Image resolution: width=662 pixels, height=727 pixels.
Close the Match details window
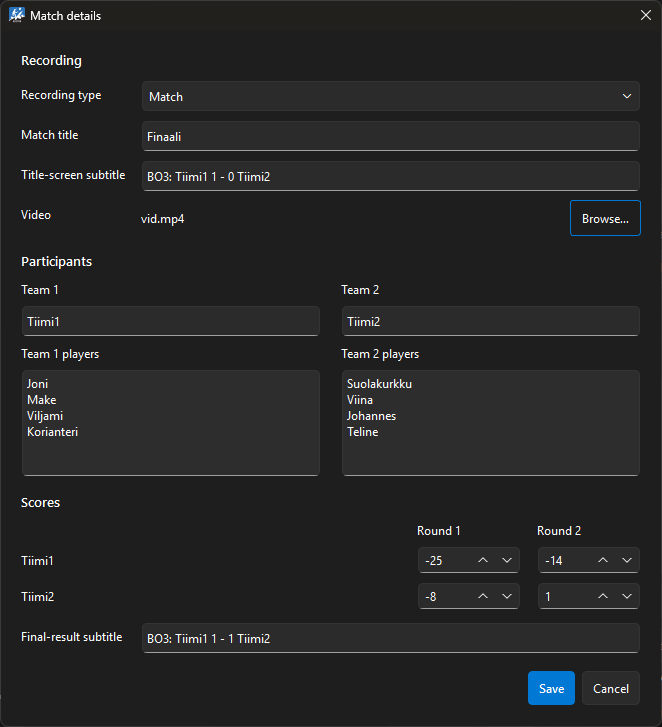coord(646,15)
